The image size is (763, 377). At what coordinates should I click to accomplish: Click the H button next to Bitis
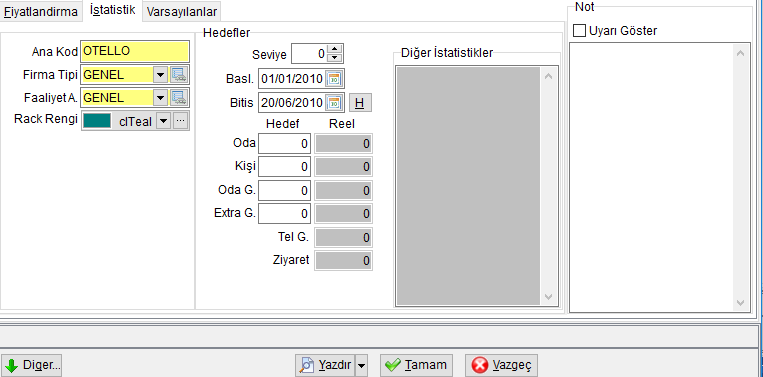tap(360, 103)
